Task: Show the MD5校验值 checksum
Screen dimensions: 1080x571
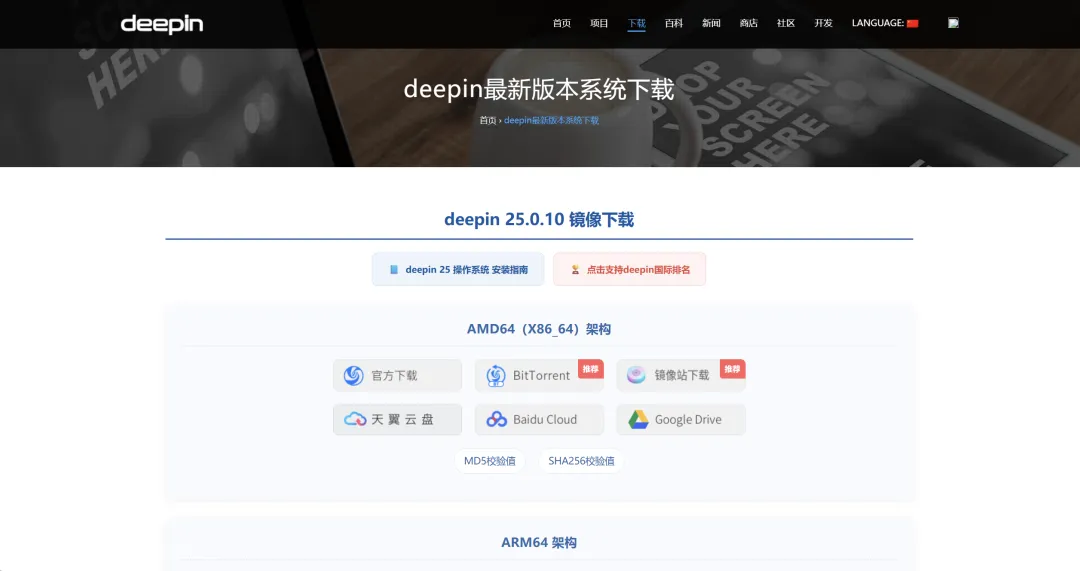Action: [490, 461]
